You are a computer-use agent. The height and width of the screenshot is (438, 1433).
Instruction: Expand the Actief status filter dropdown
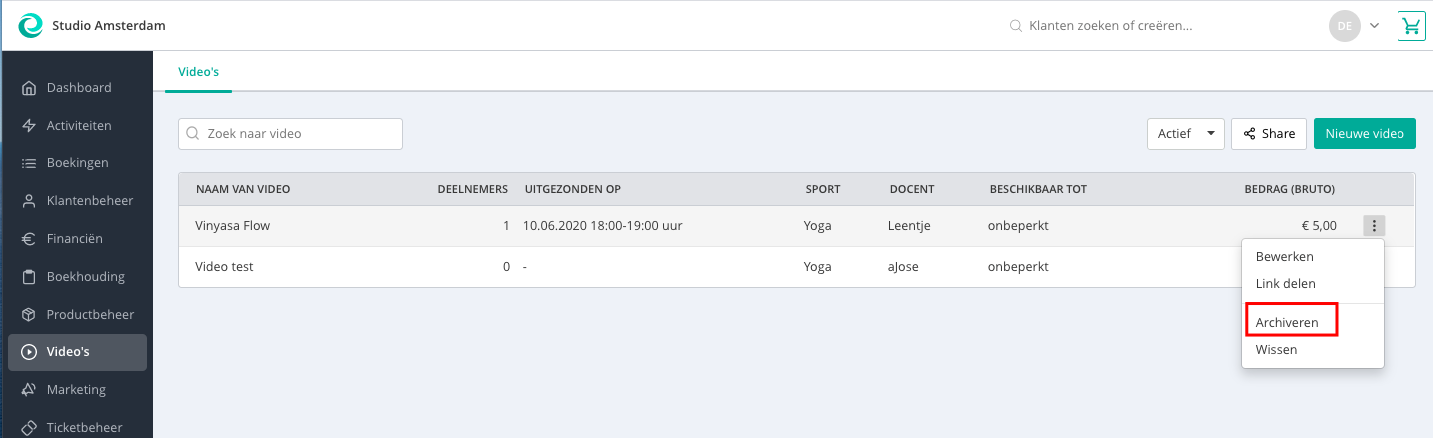coord(1185,134)
